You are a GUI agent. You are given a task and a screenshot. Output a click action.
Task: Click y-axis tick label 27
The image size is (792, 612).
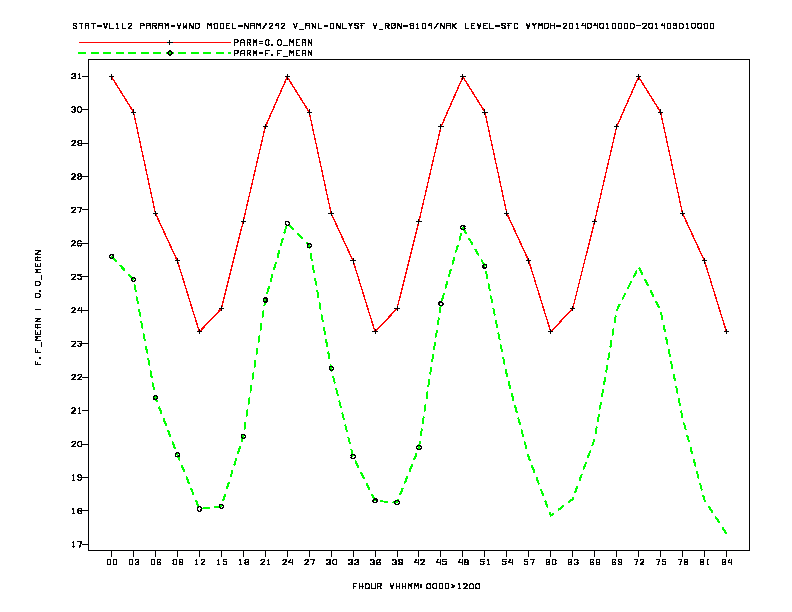76,210
